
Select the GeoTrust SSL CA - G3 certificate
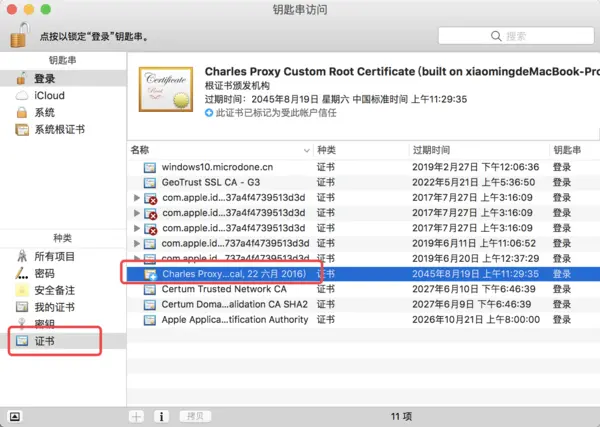point(364,183)
